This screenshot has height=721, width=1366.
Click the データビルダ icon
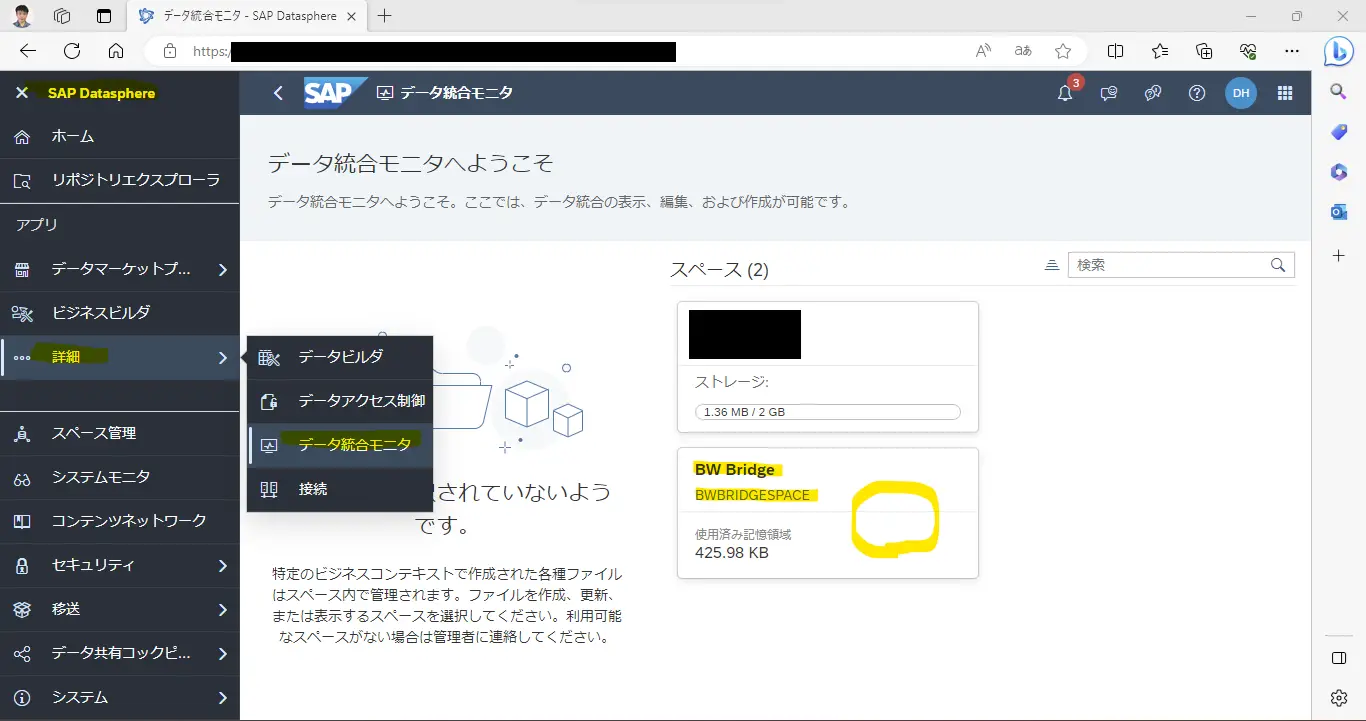point(268,357)
